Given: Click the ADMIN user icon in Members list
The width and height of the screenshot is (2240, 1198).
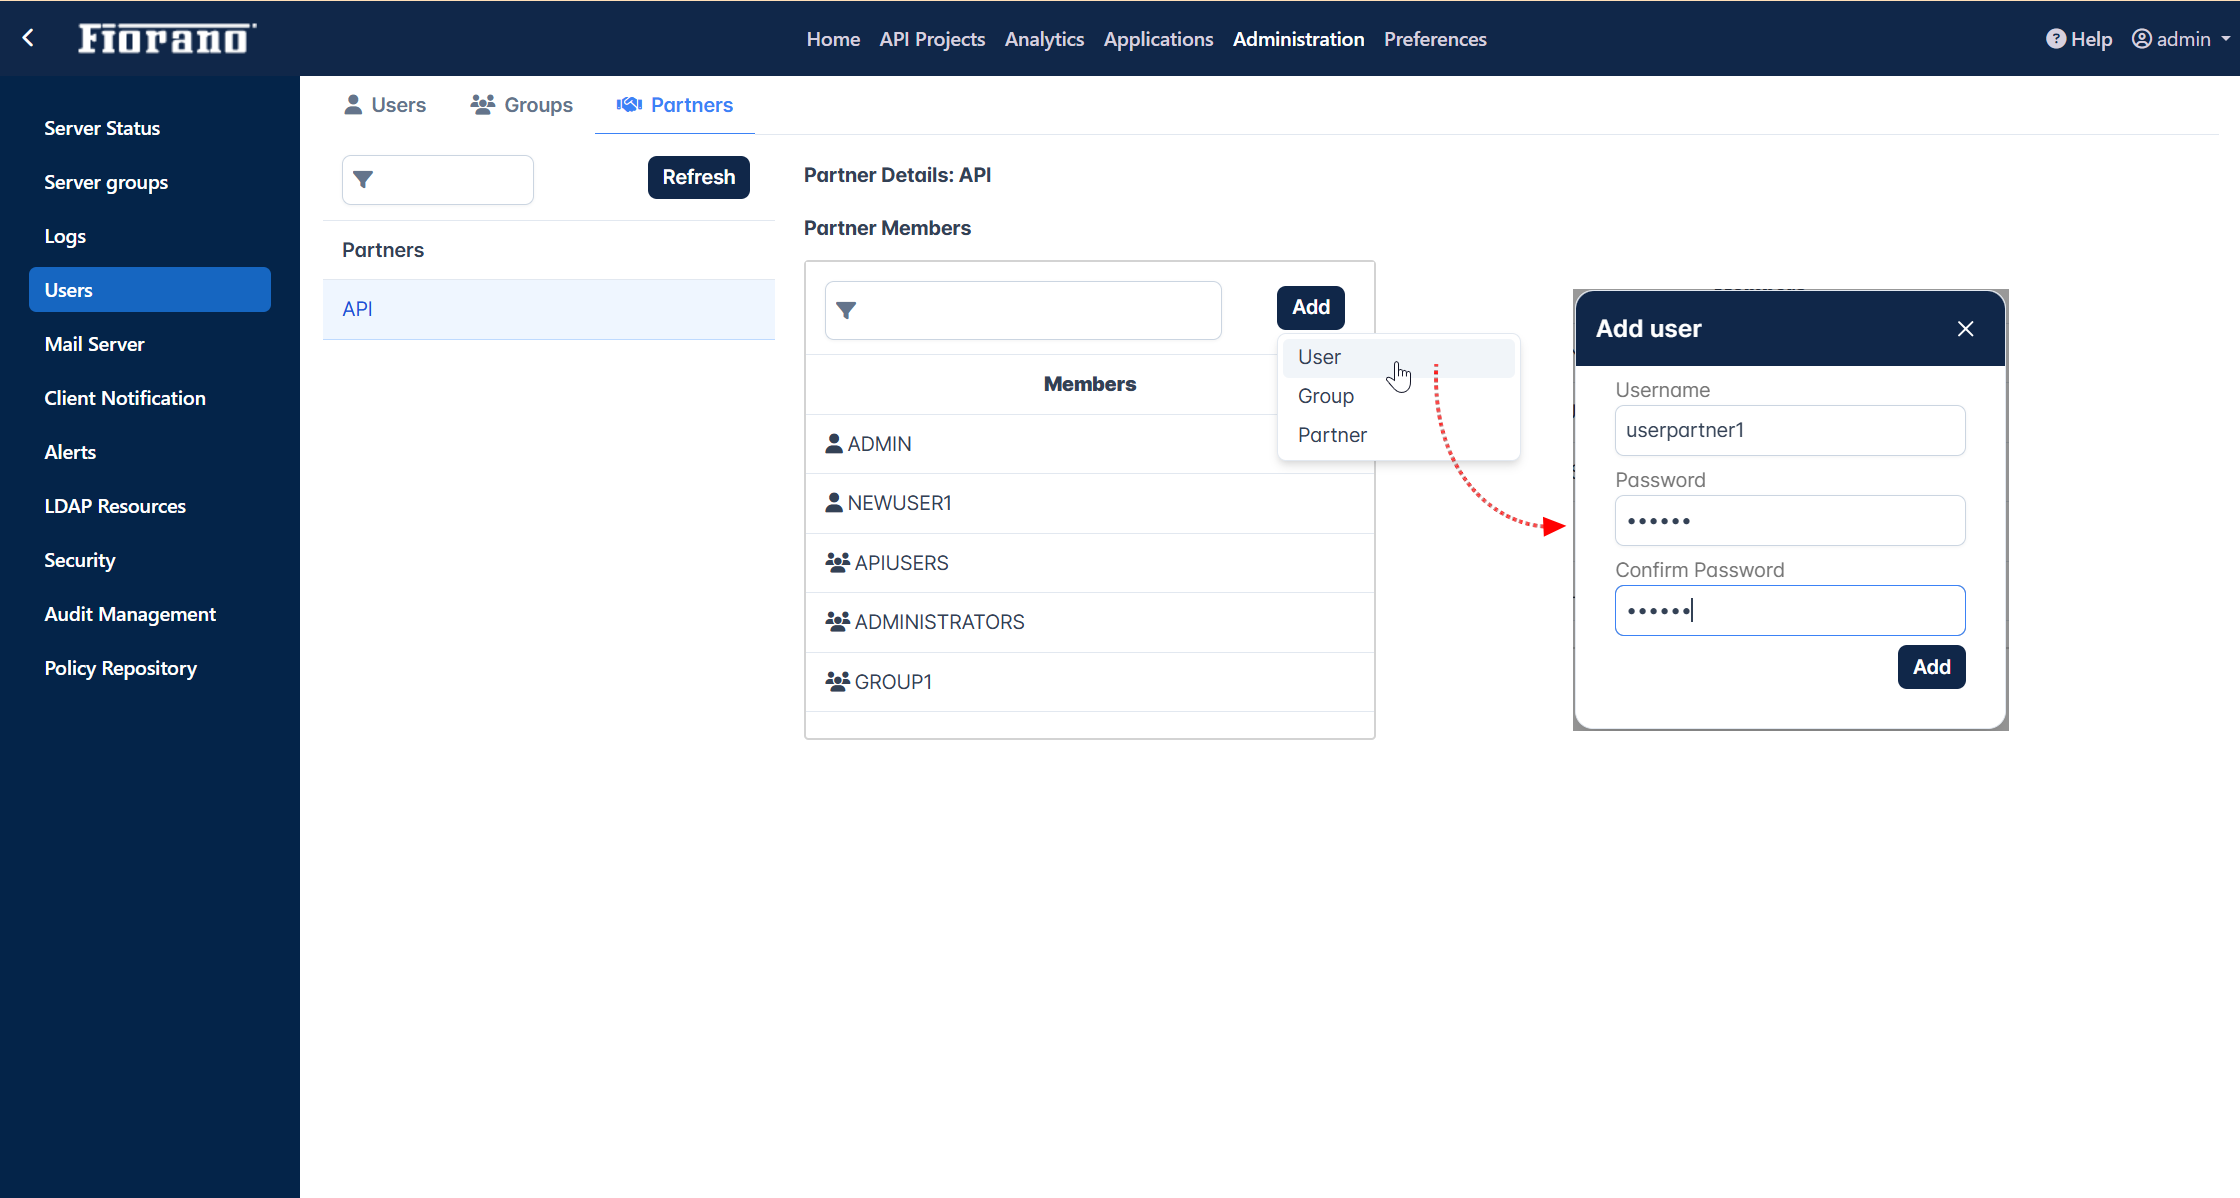Looking at the screenshot, I should pyautogui.click(x=834, y=443).
